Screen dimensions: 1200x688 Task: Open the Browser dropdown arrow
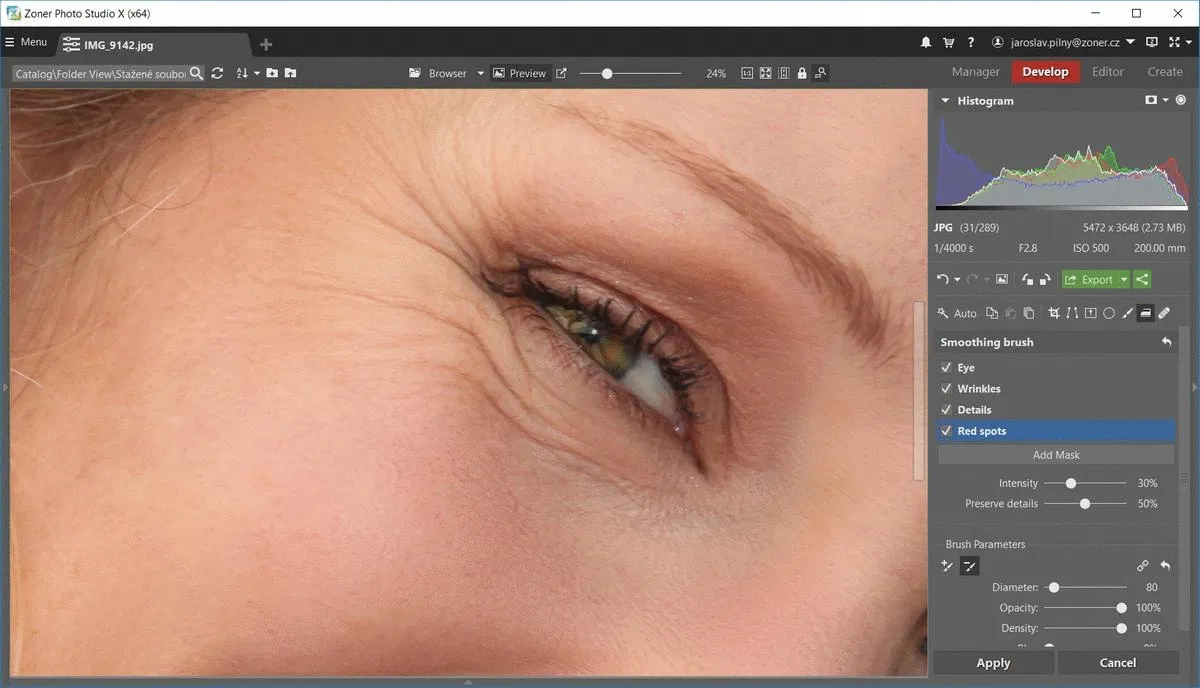pos(480,73)
